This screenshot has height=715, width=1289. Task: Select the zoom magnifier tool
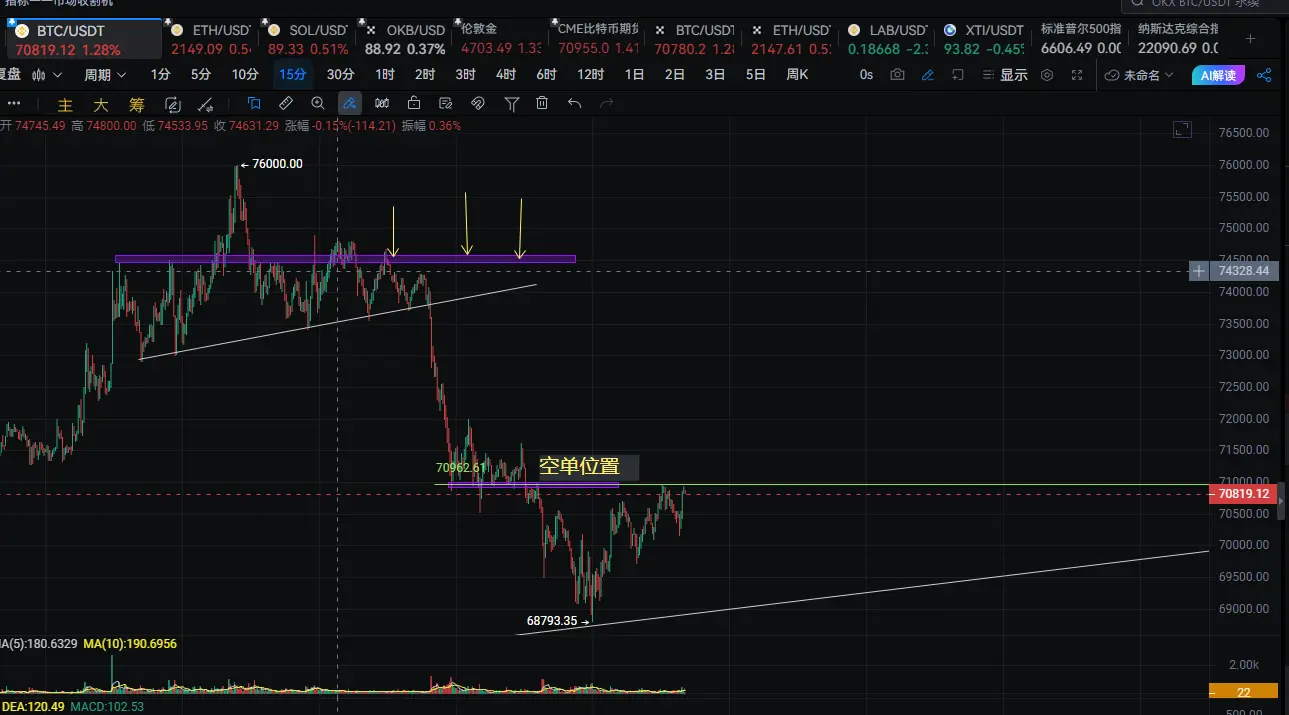pos(318,103)
